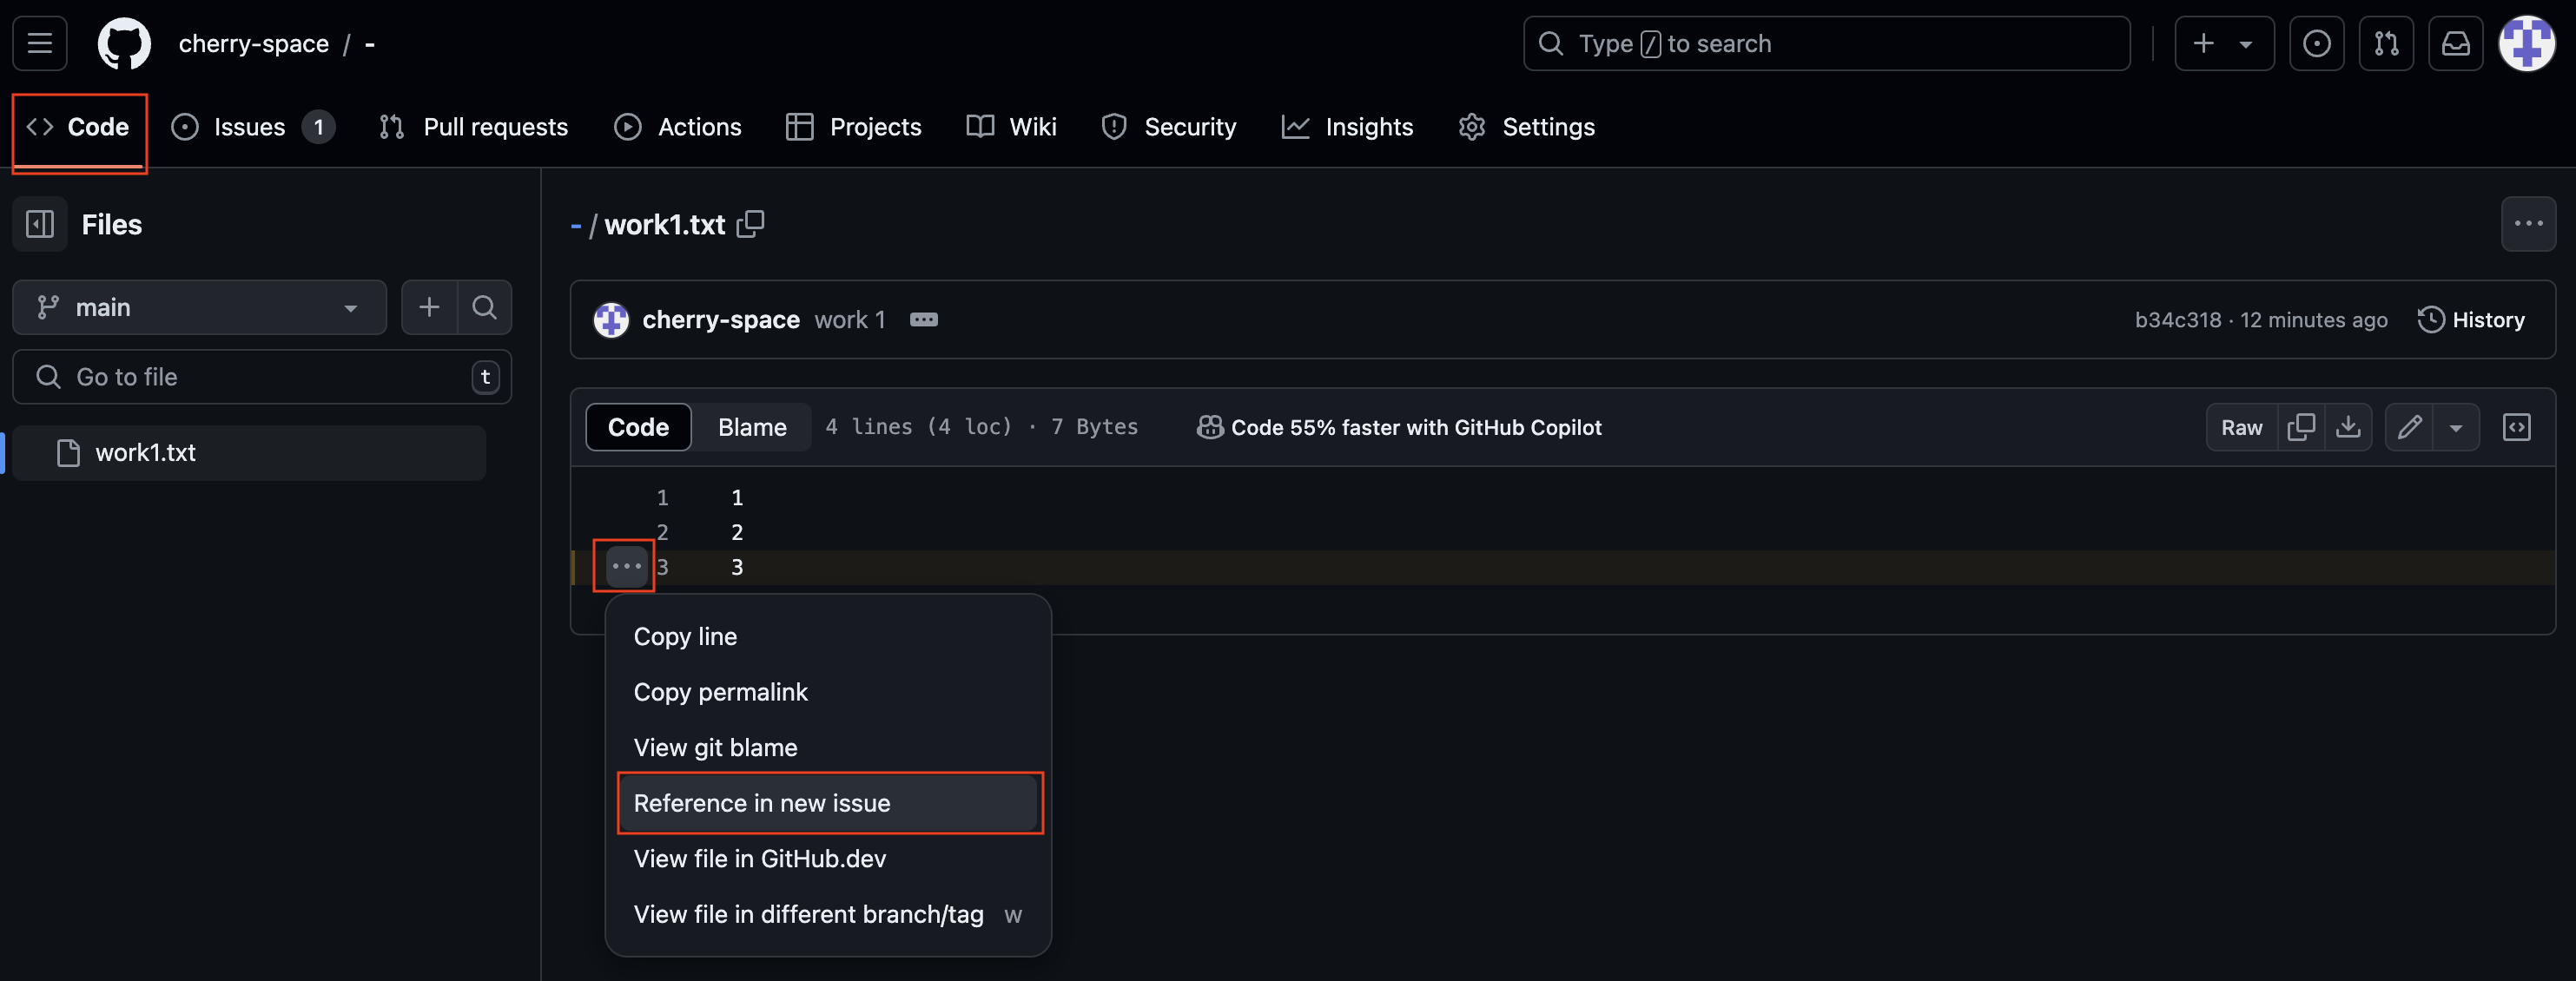Switch to the Blame view
Screen dimensions: 2576x981
pos(751,427)
